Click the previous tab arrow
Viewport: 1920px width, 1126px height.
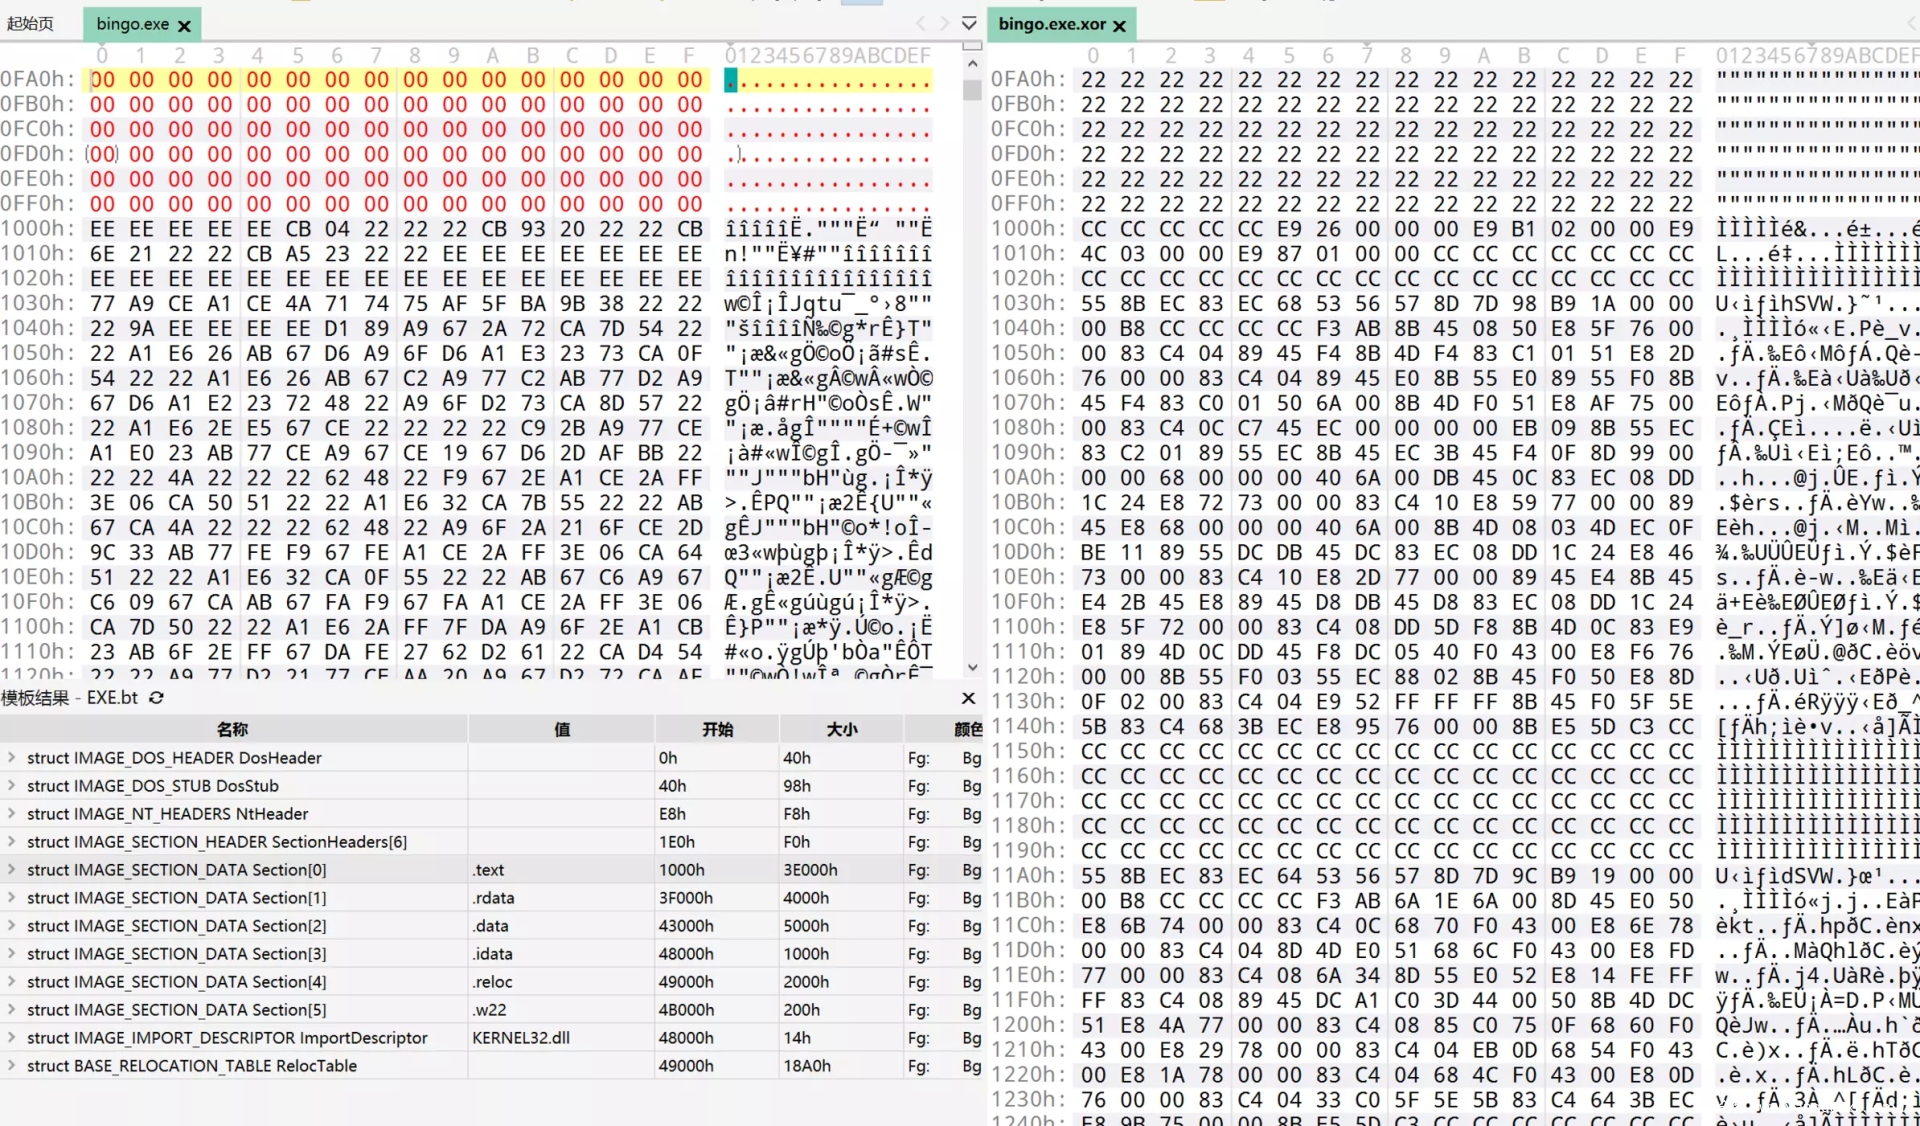921,23
